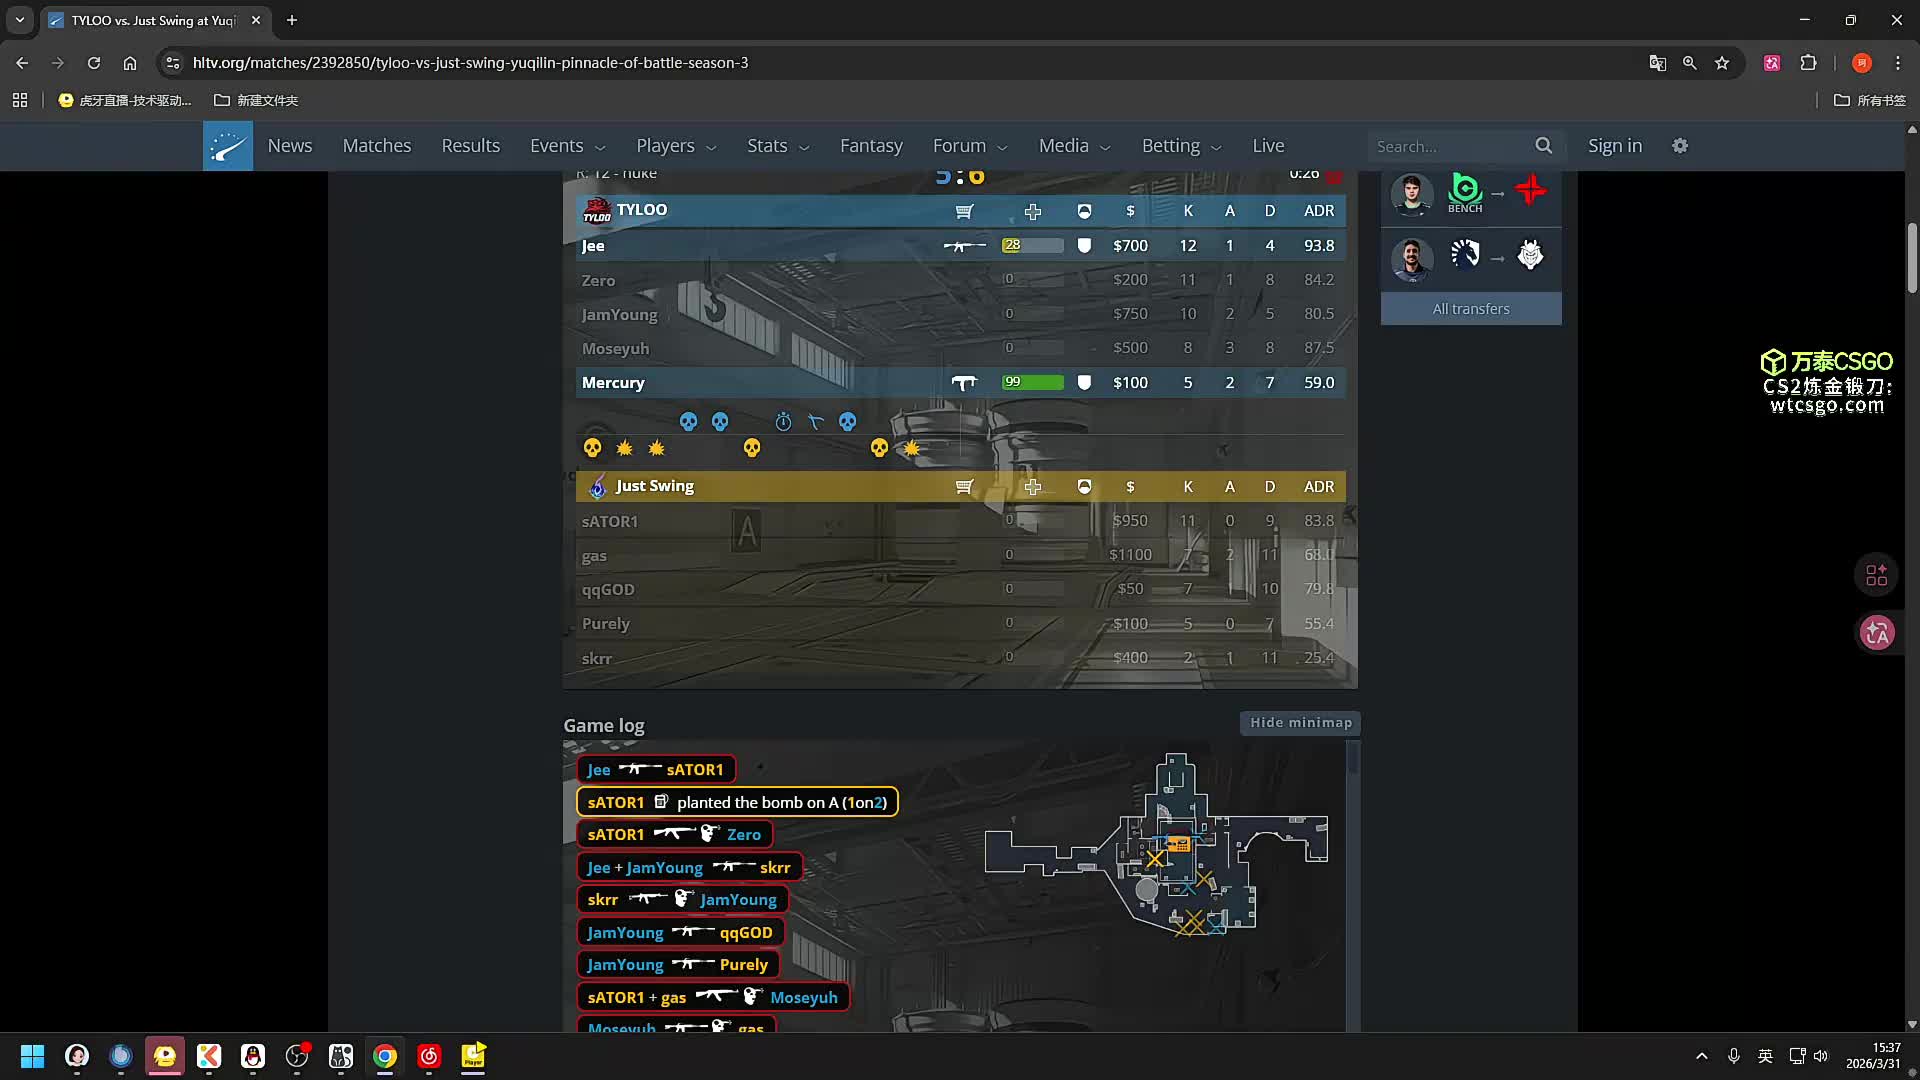Open Google Translate icon in address bar
This screenshot has height=1080, width=1920.
click(1657, 63)
